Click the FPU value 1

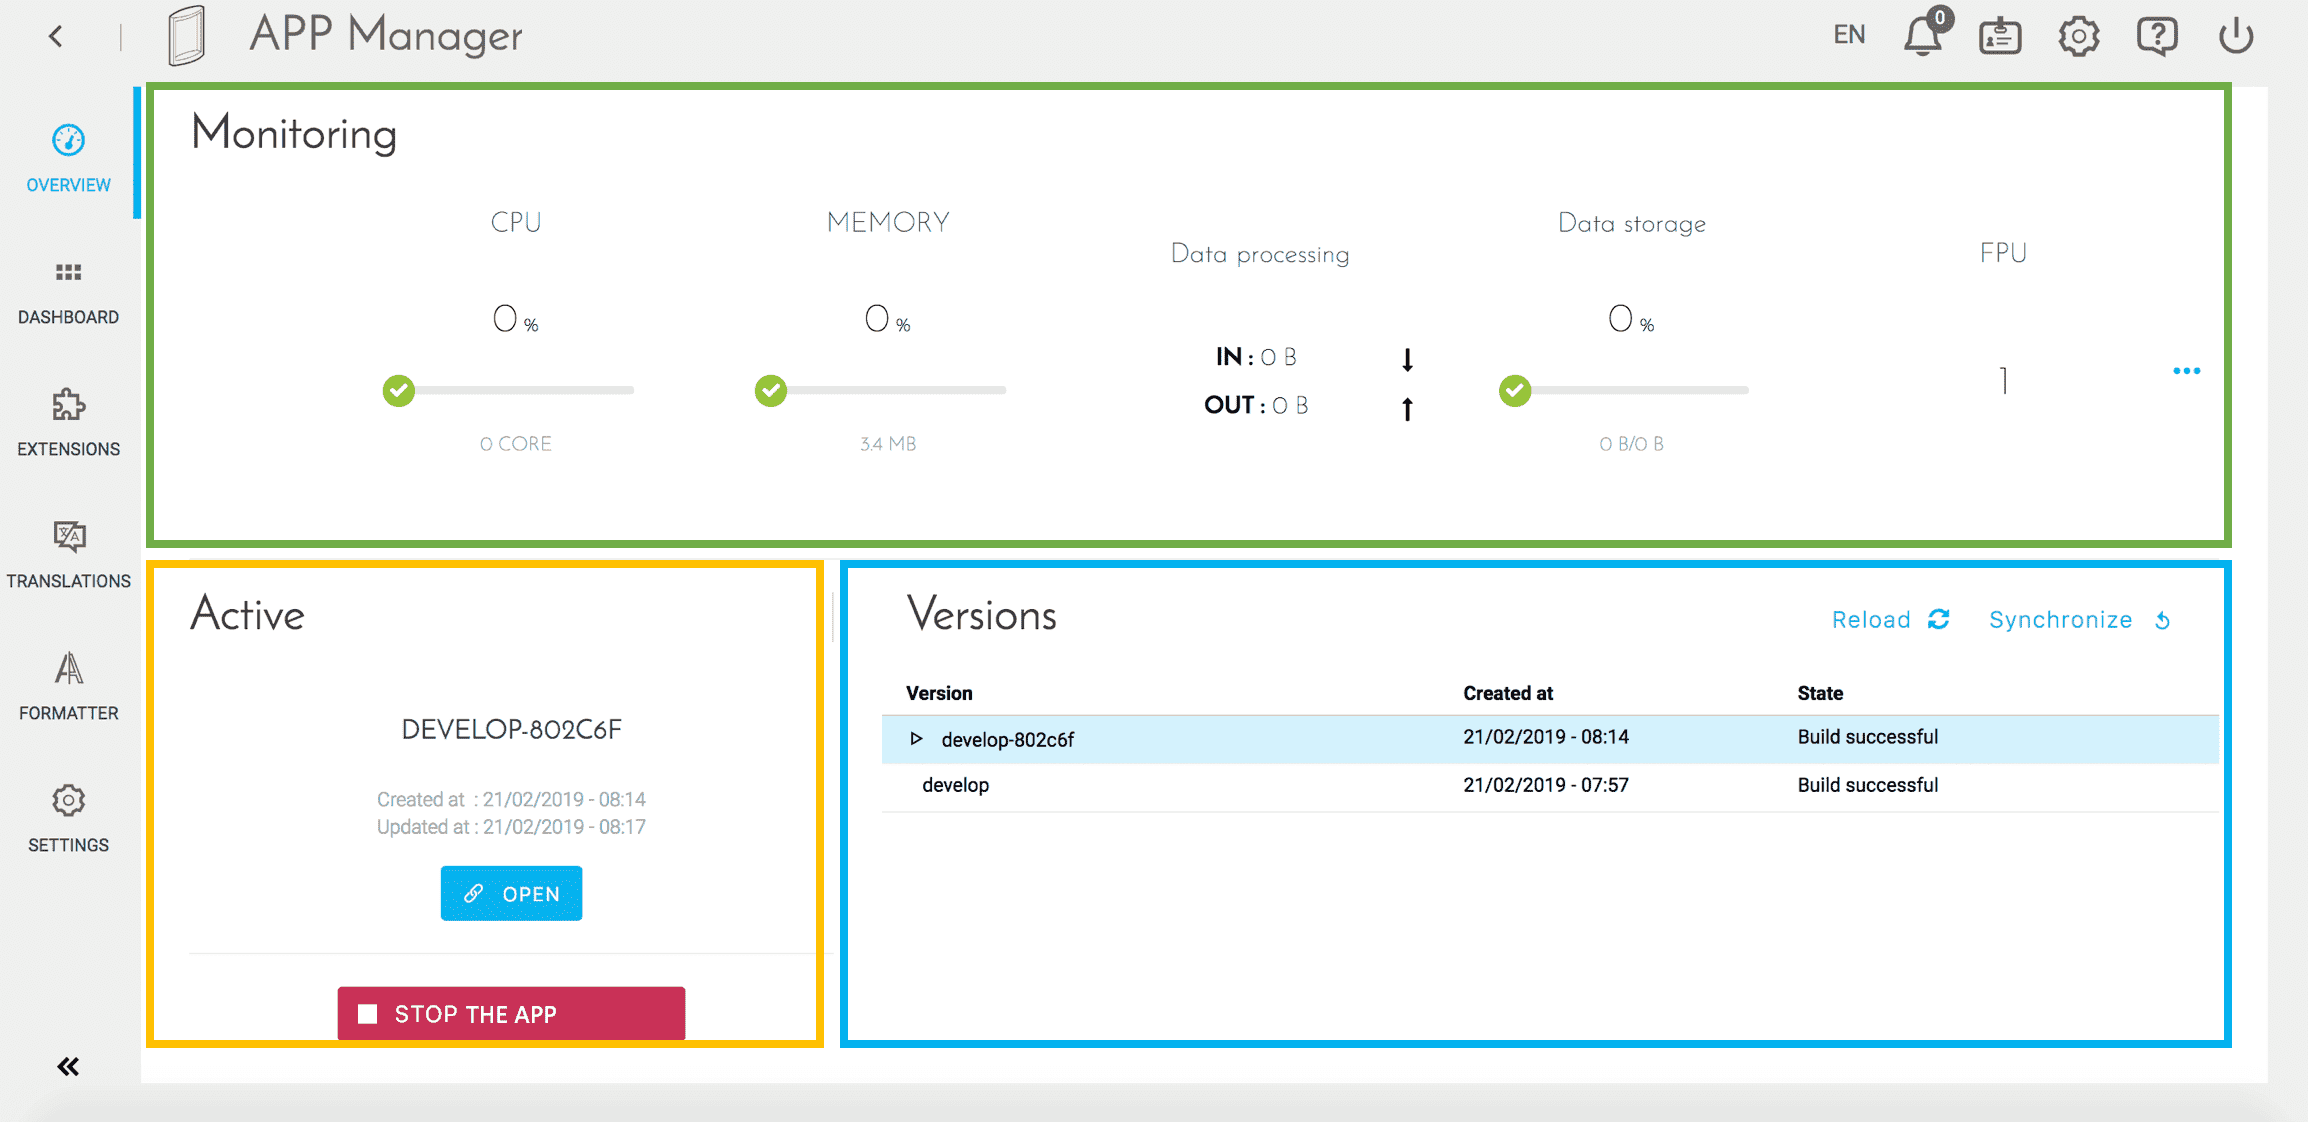click(x=2003, y=380)
